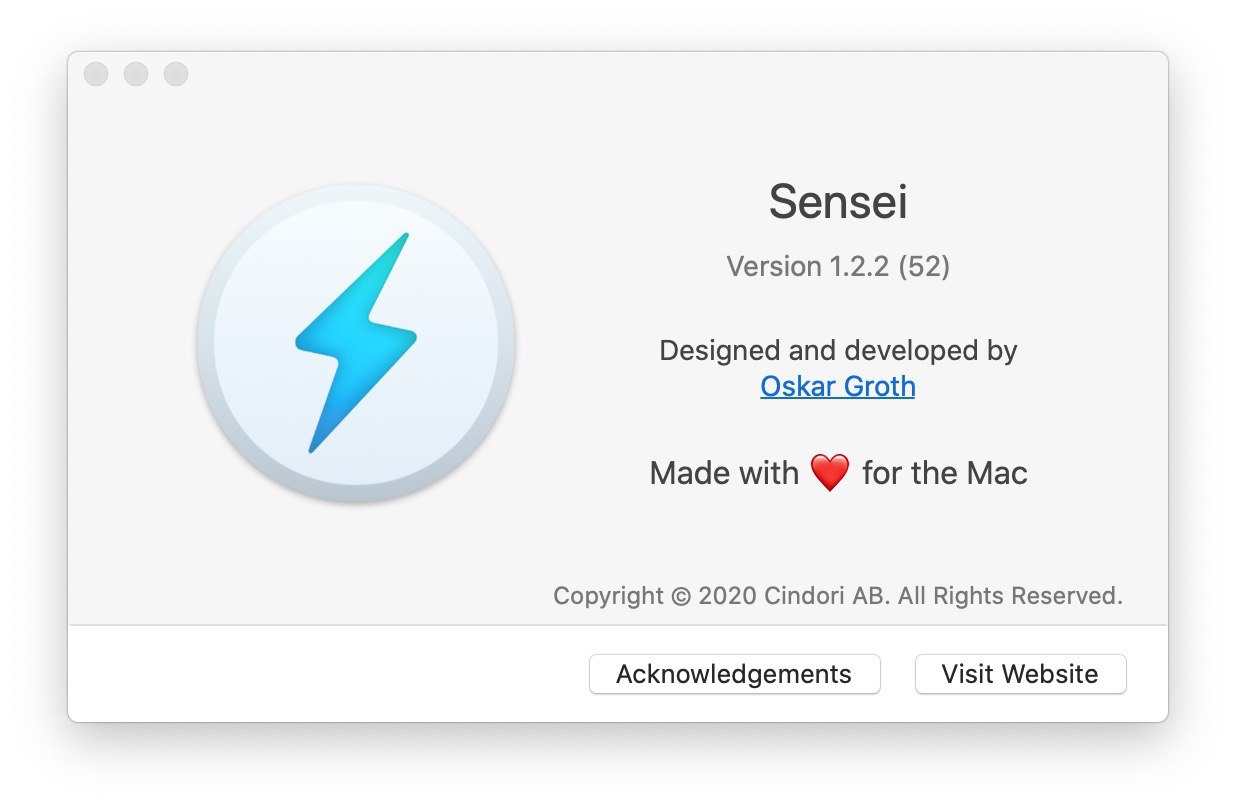Click the Copyright 2020 notice
Viewport: 1236px width, 806px height.
click(x=838, y=596)
